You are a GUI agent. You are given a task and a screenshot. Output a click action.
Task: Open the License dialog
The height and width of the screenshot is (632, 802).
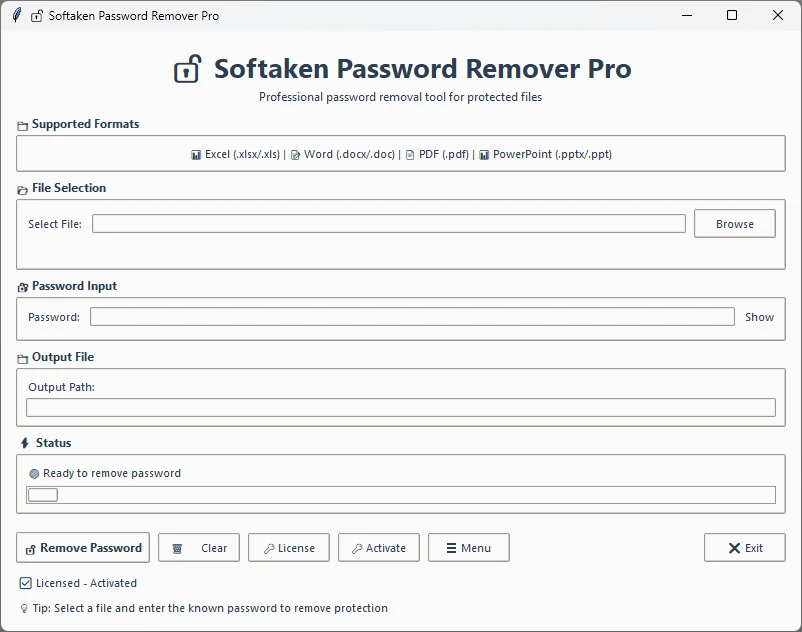coord(288,547)
